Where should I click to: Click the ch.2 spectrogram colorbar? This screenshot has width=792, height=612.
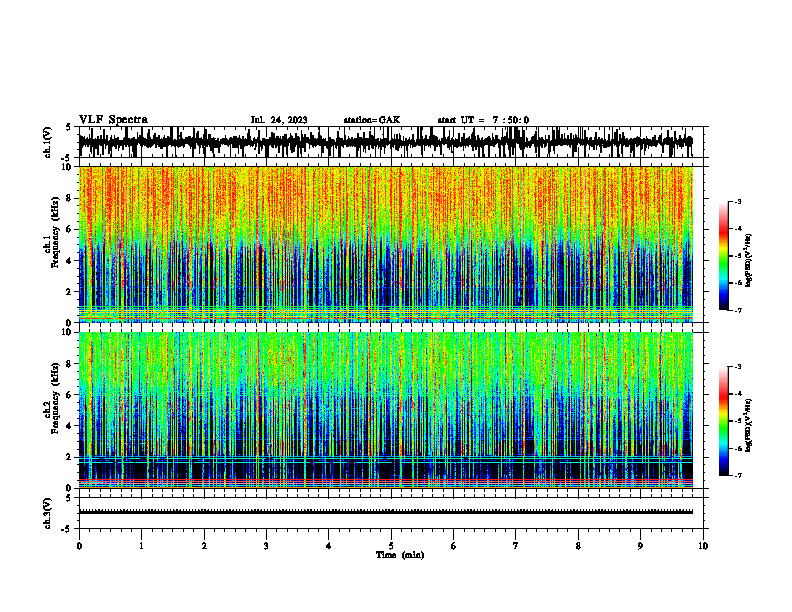723,421
